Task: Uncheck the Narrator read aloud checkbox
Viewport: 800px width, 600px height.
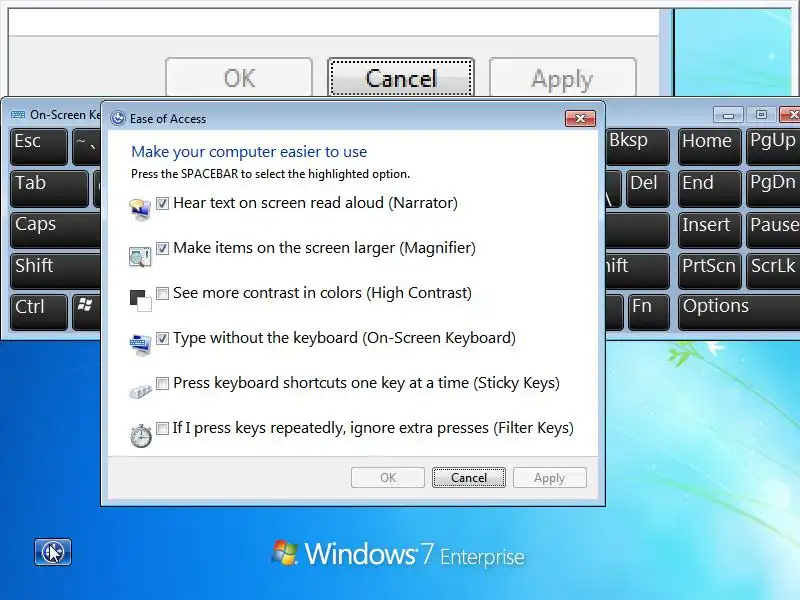Action: (162, 204)
